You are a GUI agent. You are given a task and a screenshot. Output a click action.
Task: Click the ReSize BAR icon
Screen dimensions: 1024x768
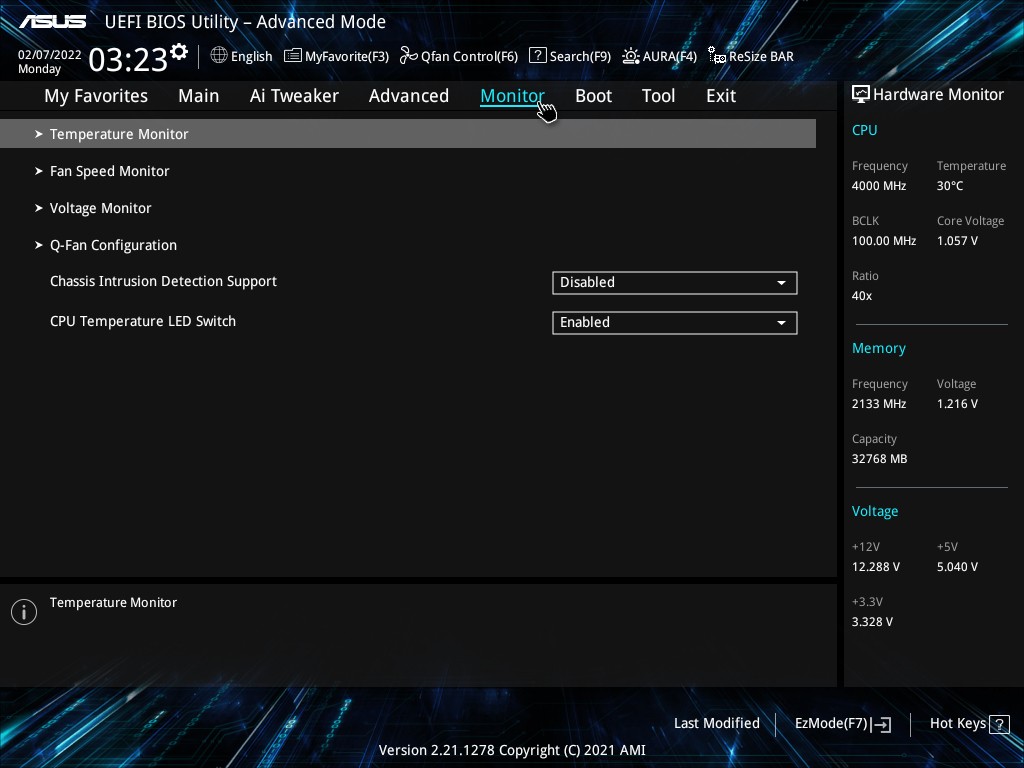point(717,56)
